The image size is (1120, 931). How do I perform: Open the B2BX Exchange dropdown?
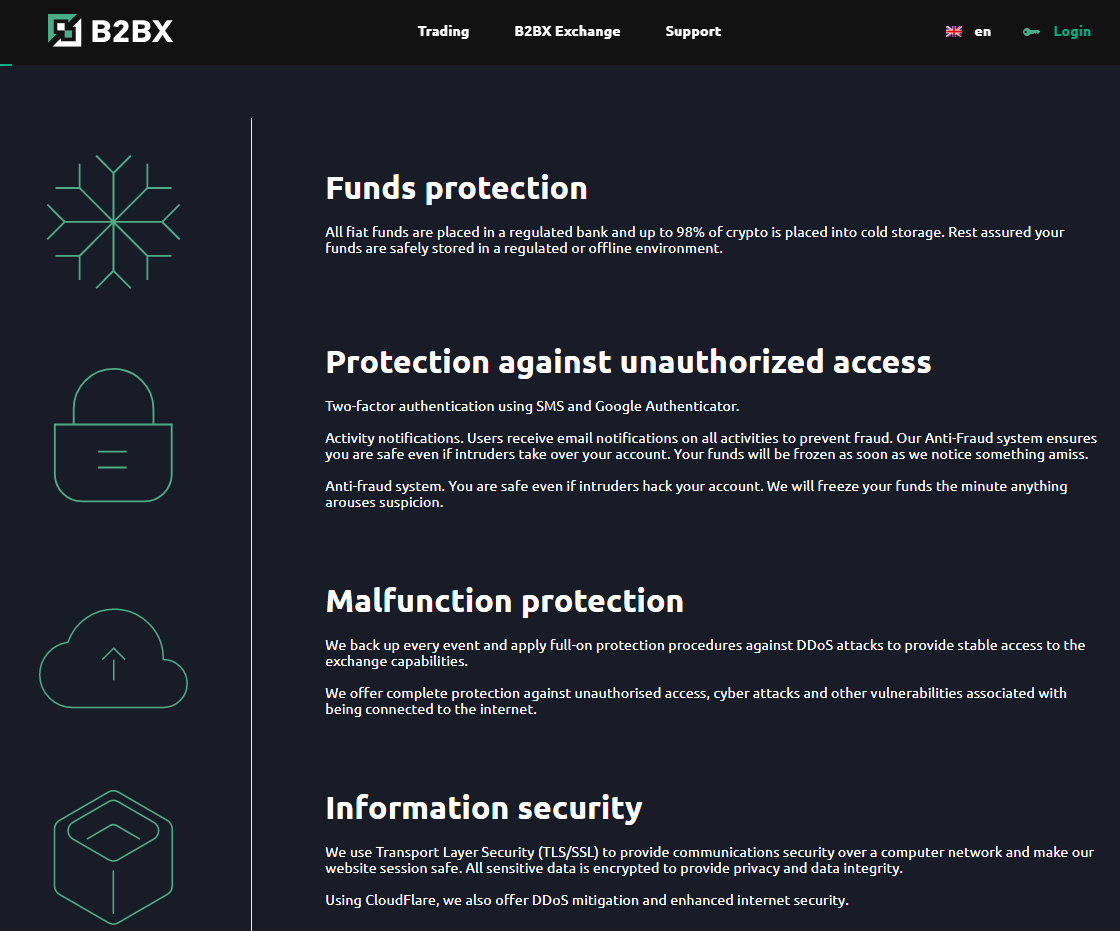[x=567, y=31]
